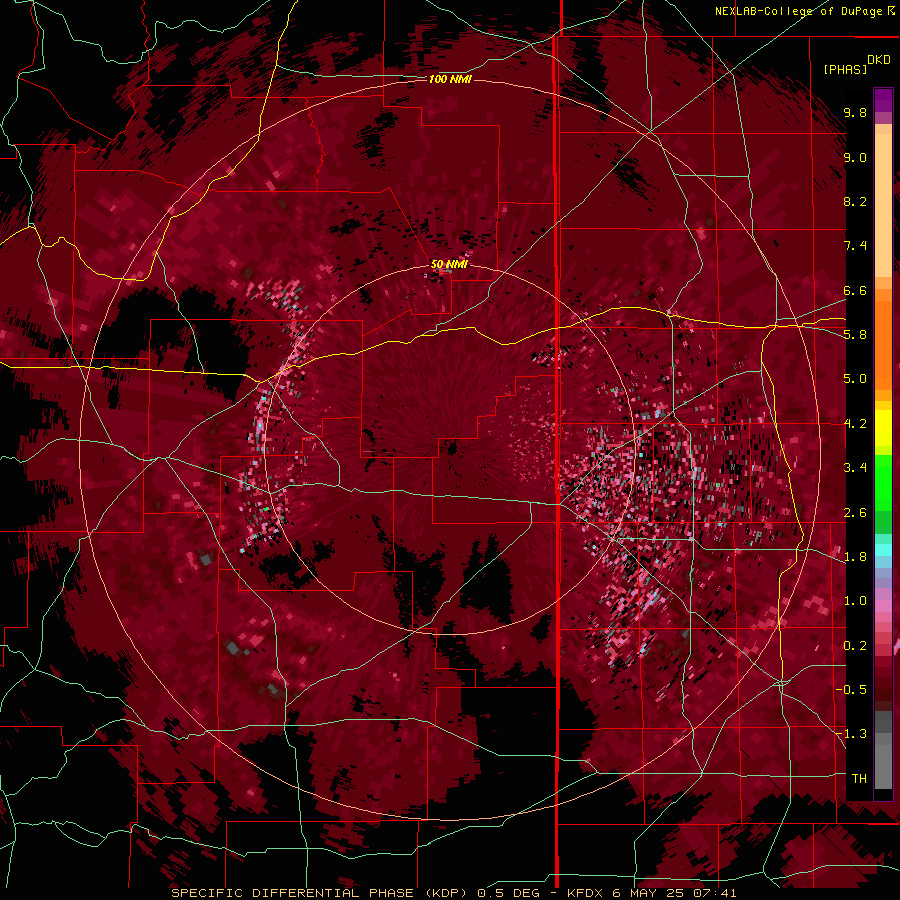900x900 pixels.
Task: Click the 1.0 scale value
Action: (855, 601)
